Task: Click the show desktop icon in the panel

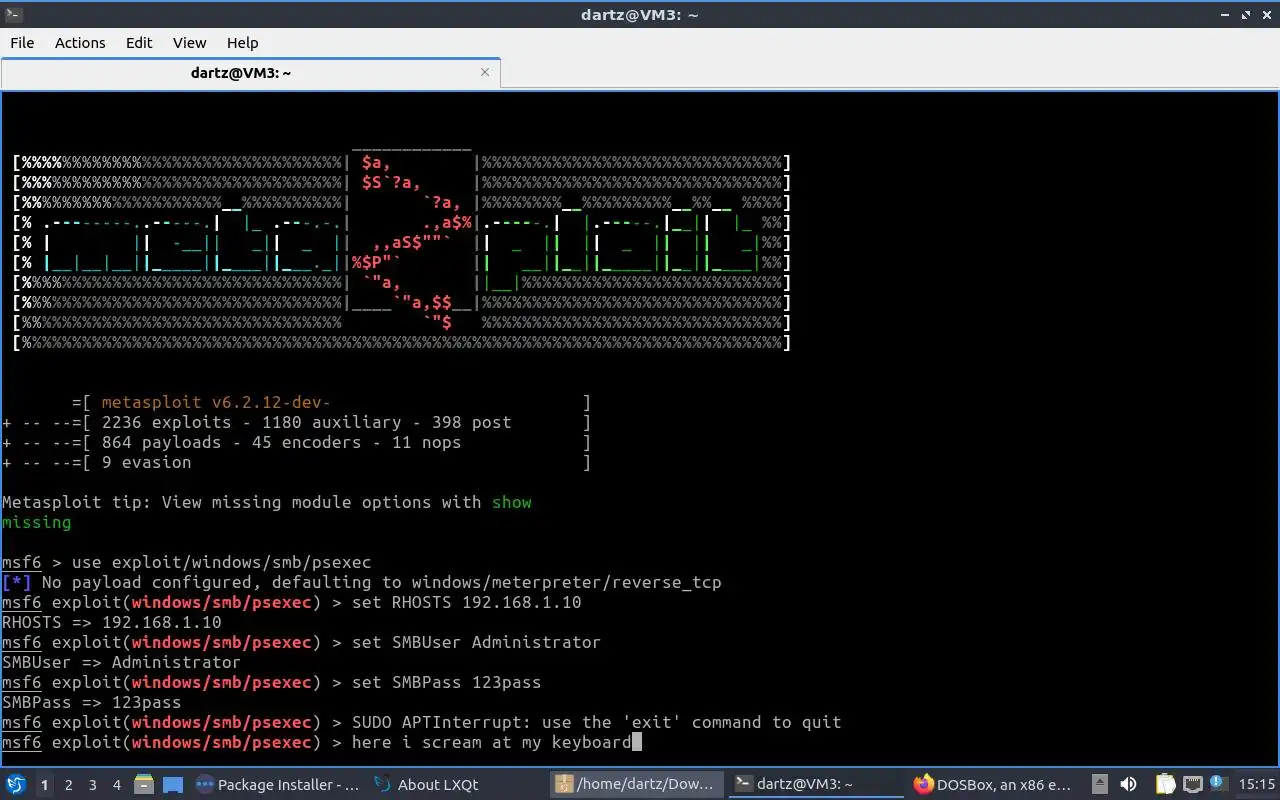Action: (172, 785)
